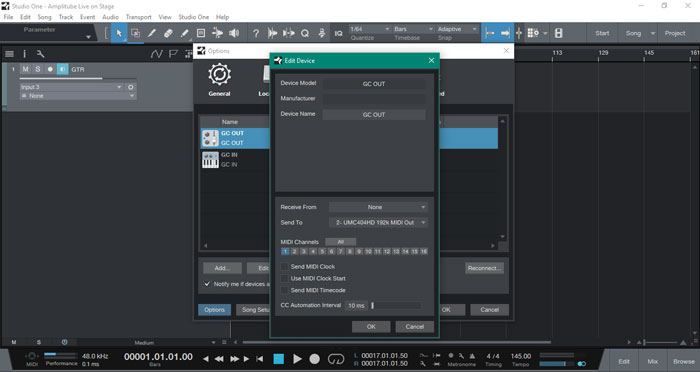This screenshot has width=700, height=372.
Task: Select the Split tool
Action: 152,33
